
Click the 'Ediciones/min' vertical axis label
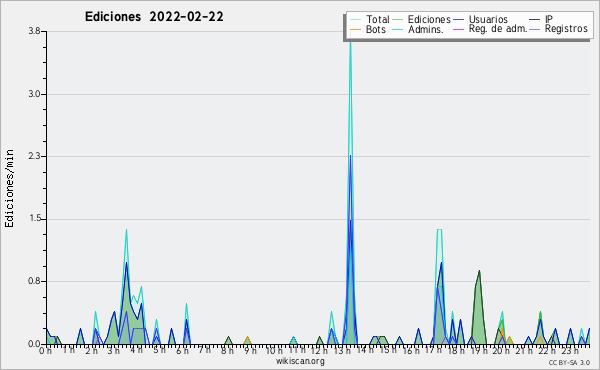[9, 188]
